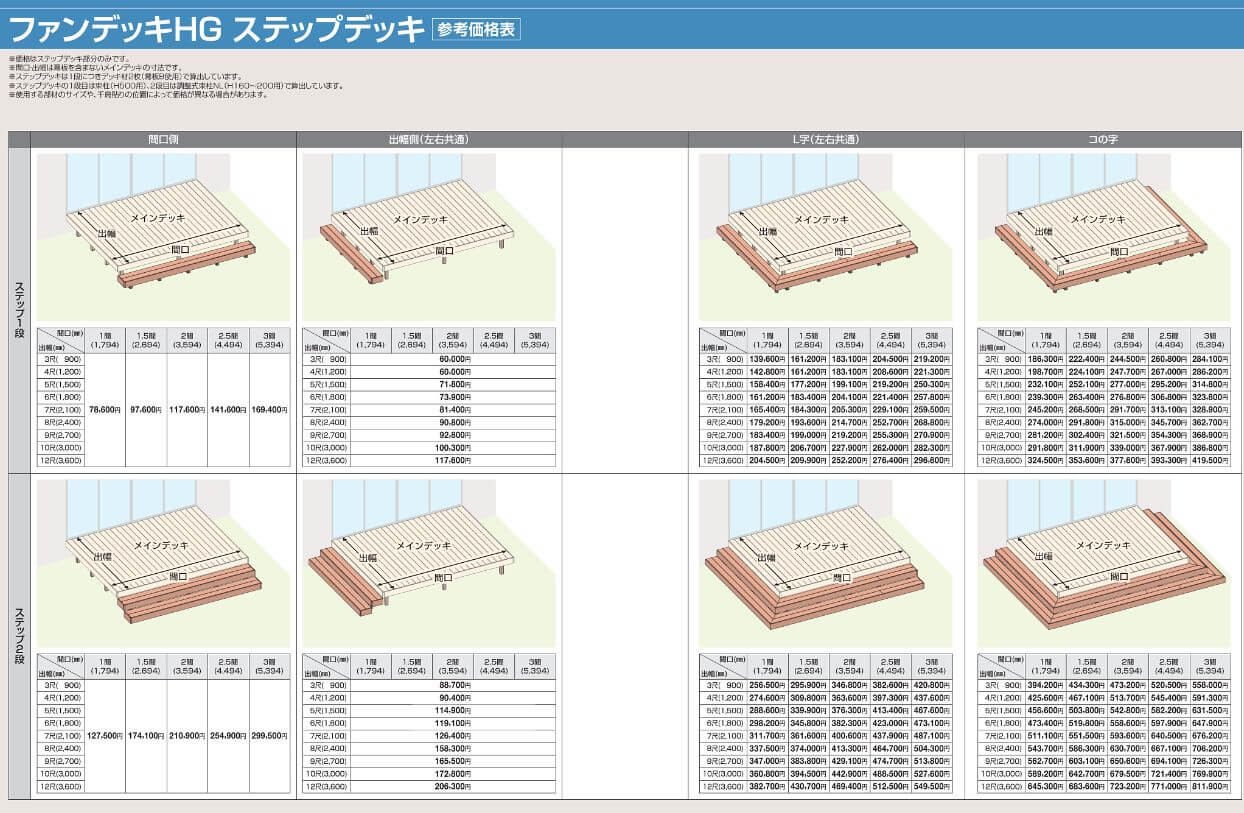Select the 88,700円 price row
This screenshot has width=1244, height=813.
[453, 684]
